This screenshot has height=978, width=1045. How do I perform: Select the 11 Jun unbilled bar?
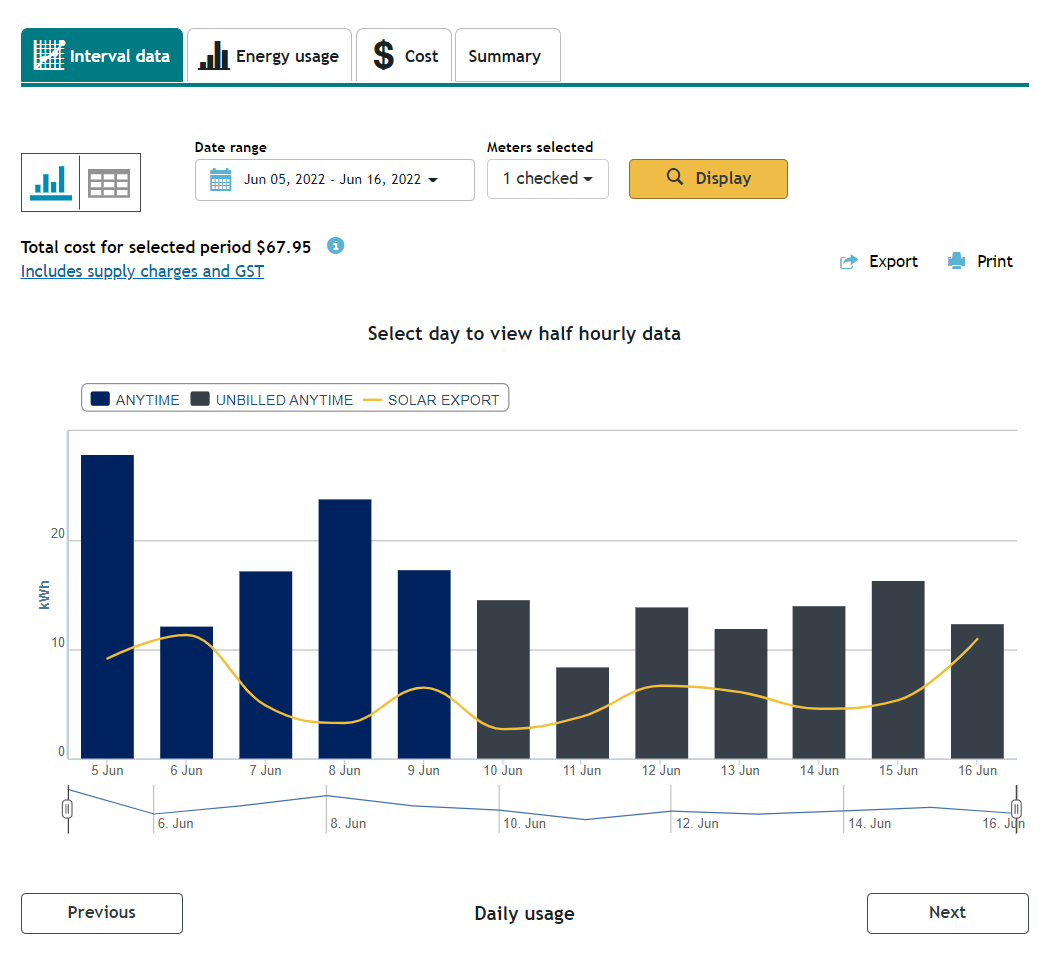582,713
